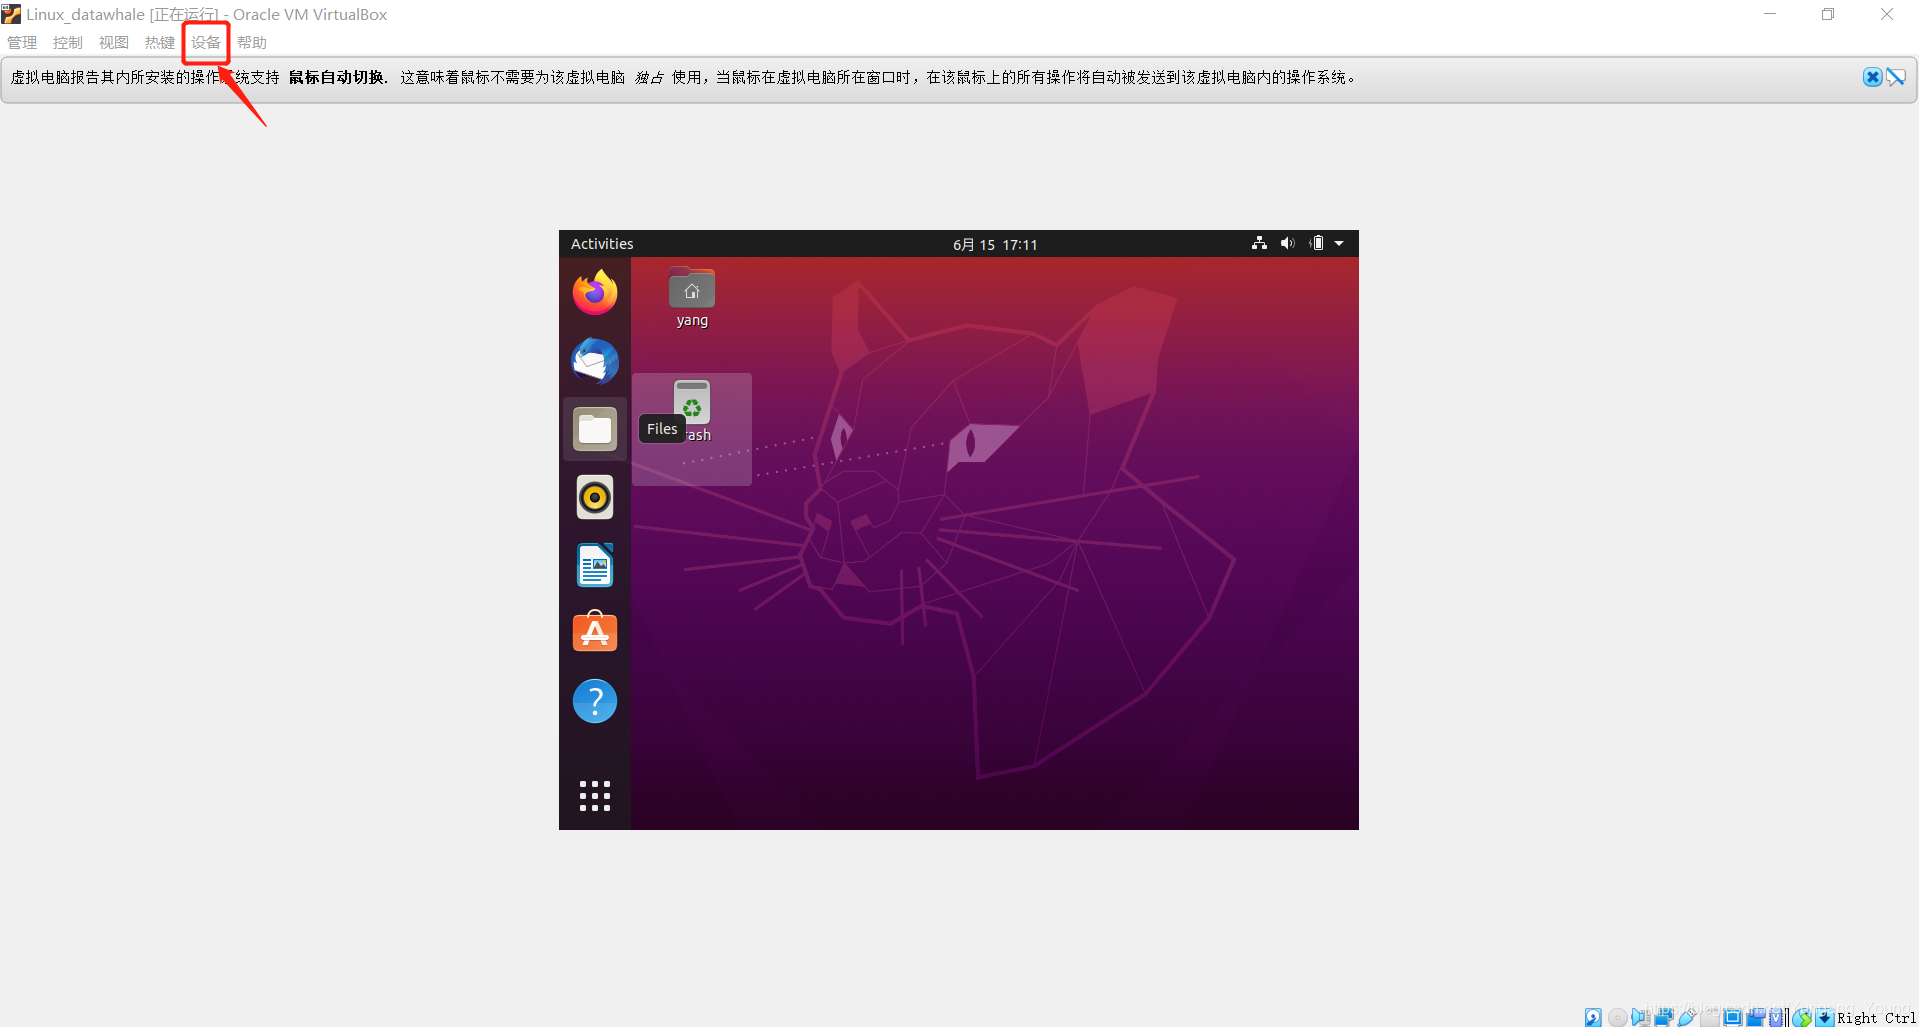This screenshot has height=1027, width=1919.
Task: Click the mouse integration status icon
Action: pyautogui.click(x=1802, y=1018)
